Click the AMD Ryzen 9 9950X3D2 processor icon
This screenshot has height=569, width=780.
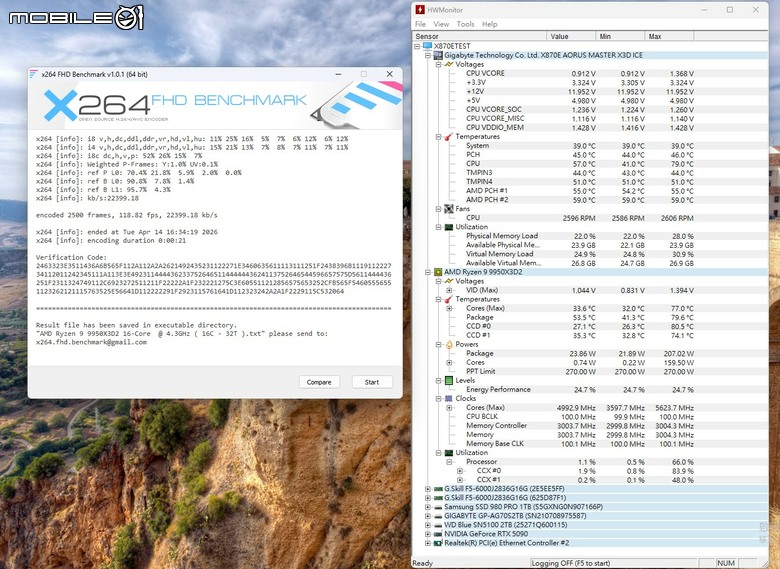coord(438,272)
